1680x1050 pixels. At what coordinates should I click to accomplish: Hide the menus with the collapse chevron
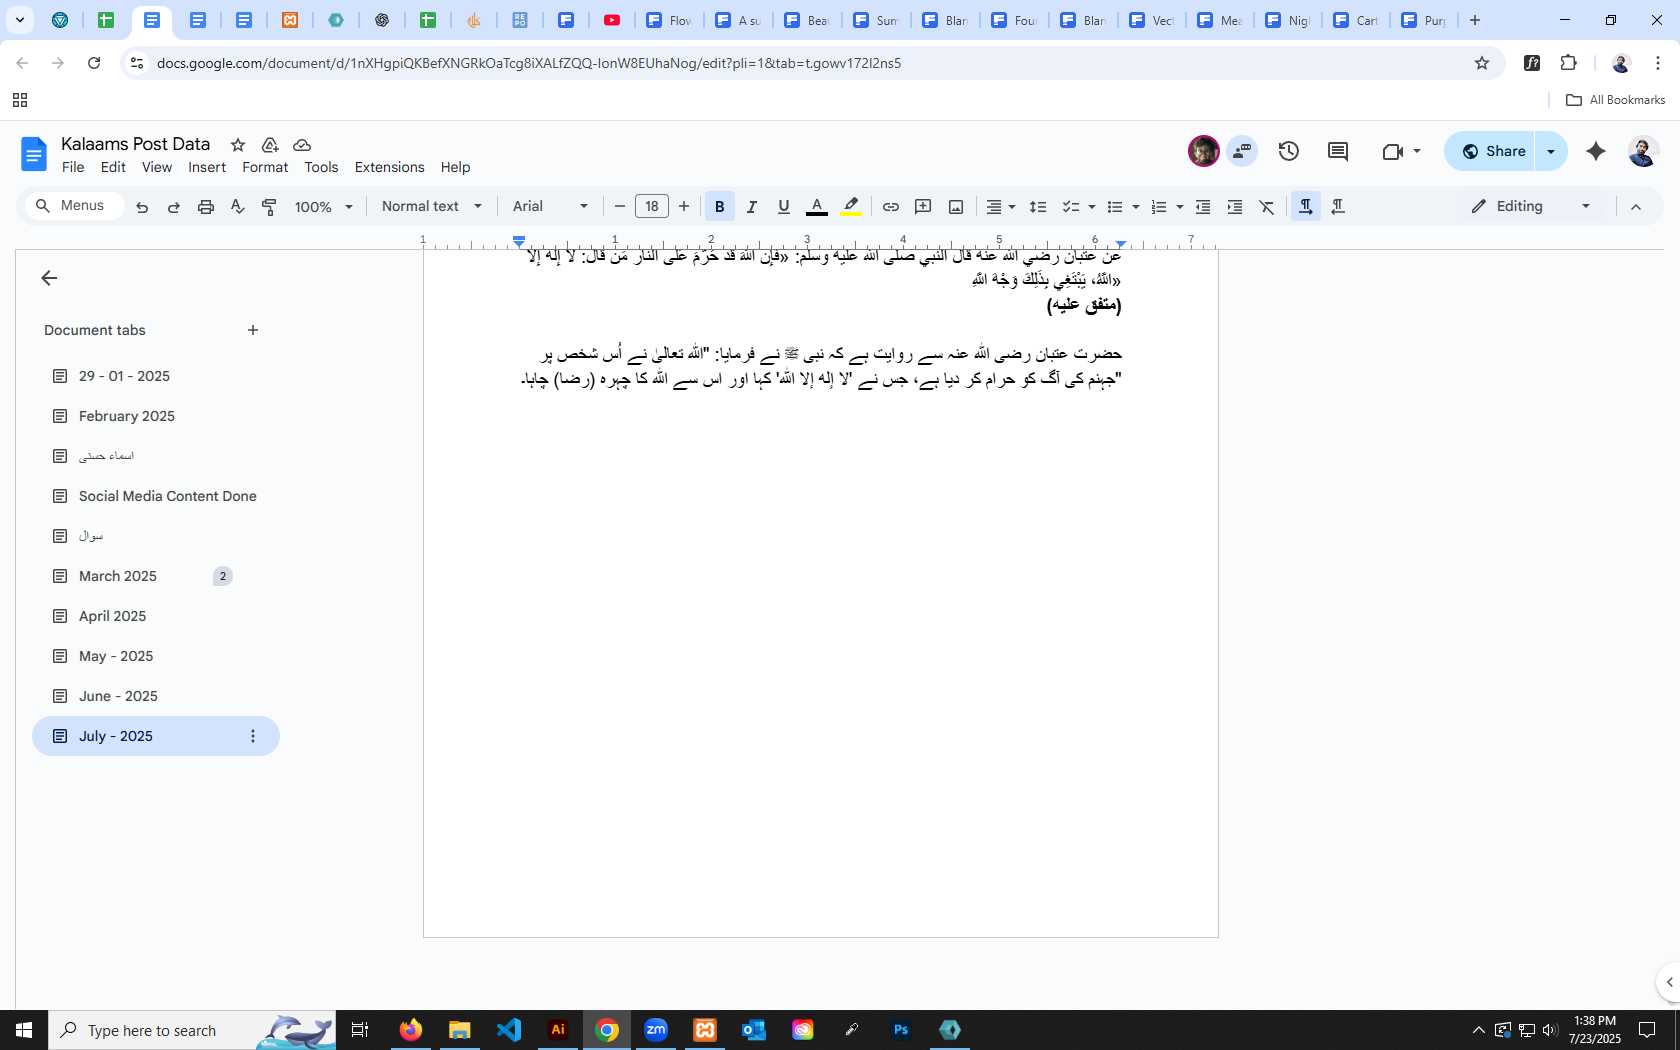[x=1636, y=207]
